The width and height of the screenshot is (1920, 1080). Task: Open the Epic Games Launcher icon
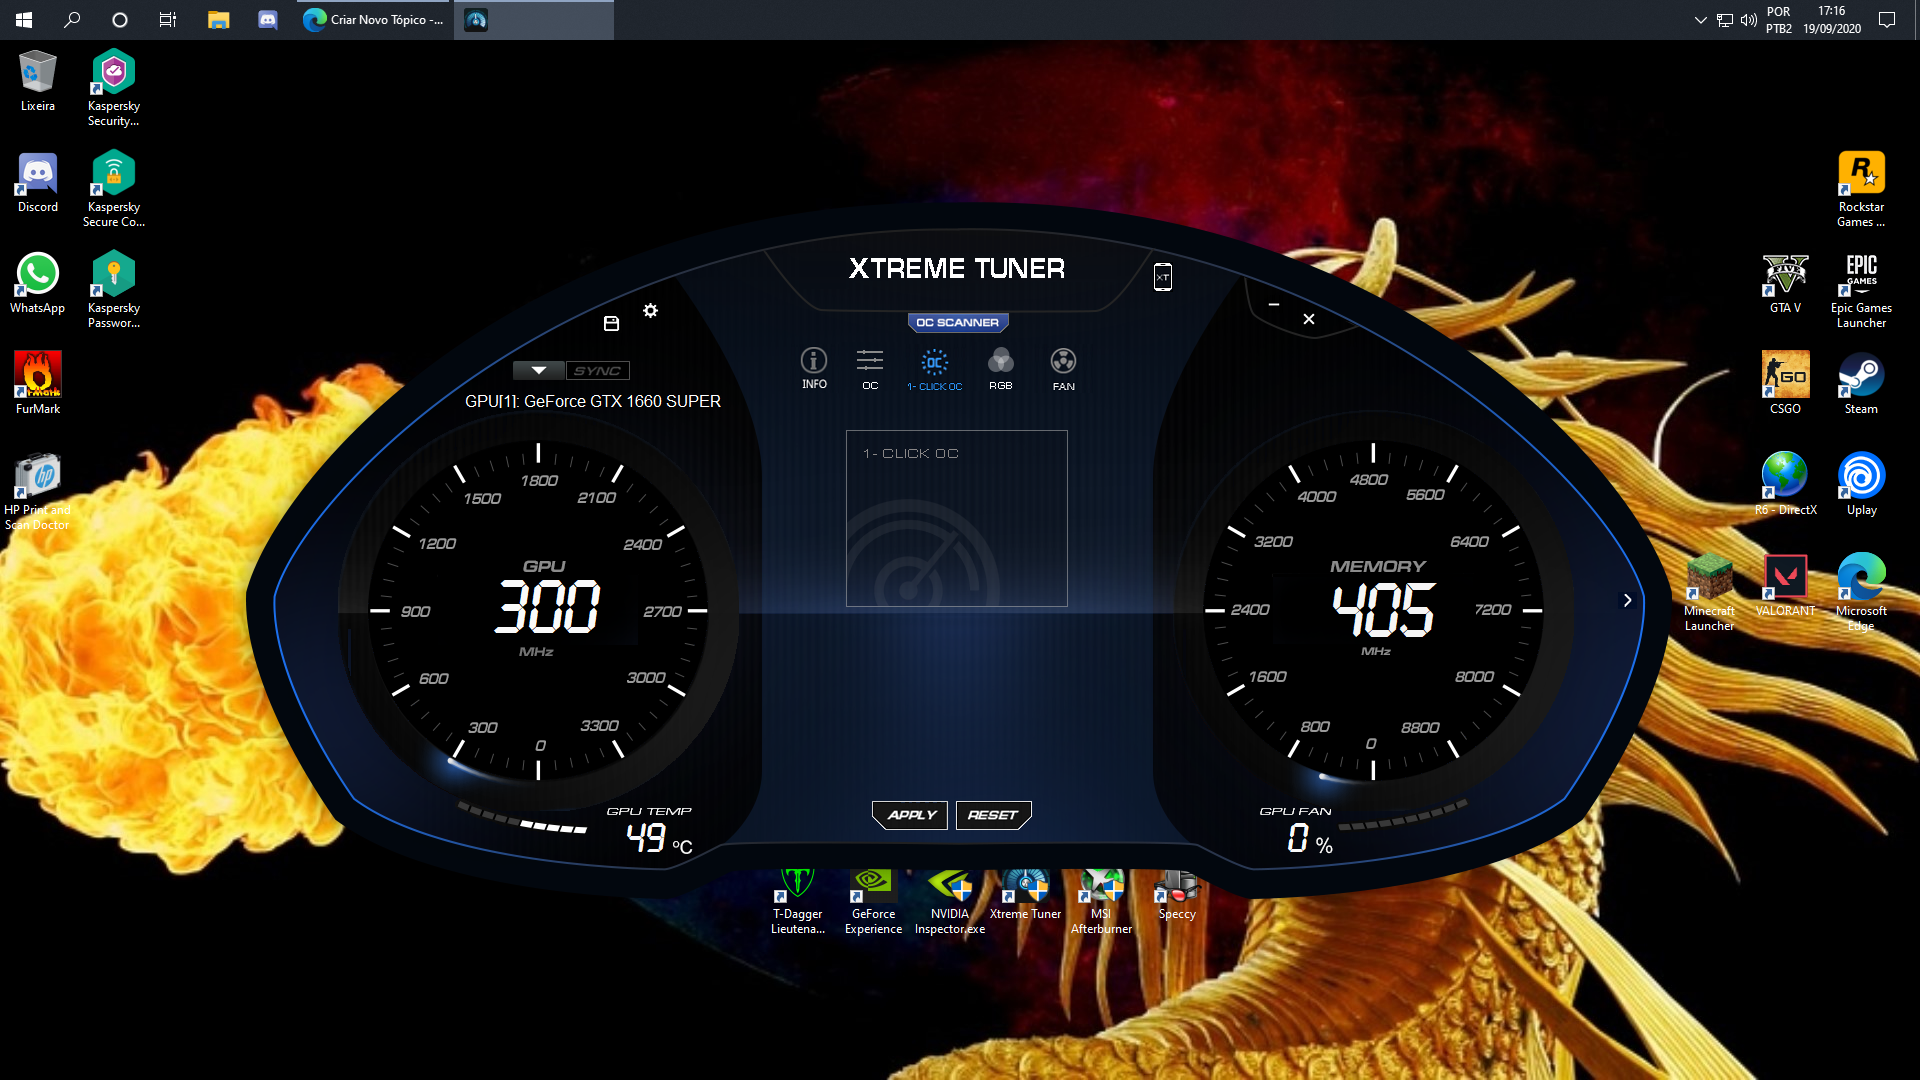1860,290
